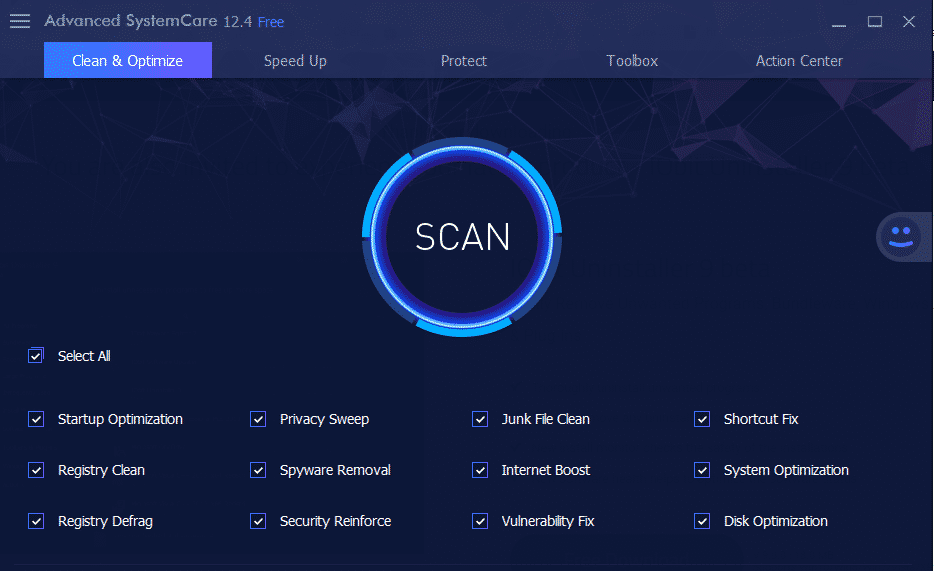Start the big SCAN button

(x=462, y=237)
